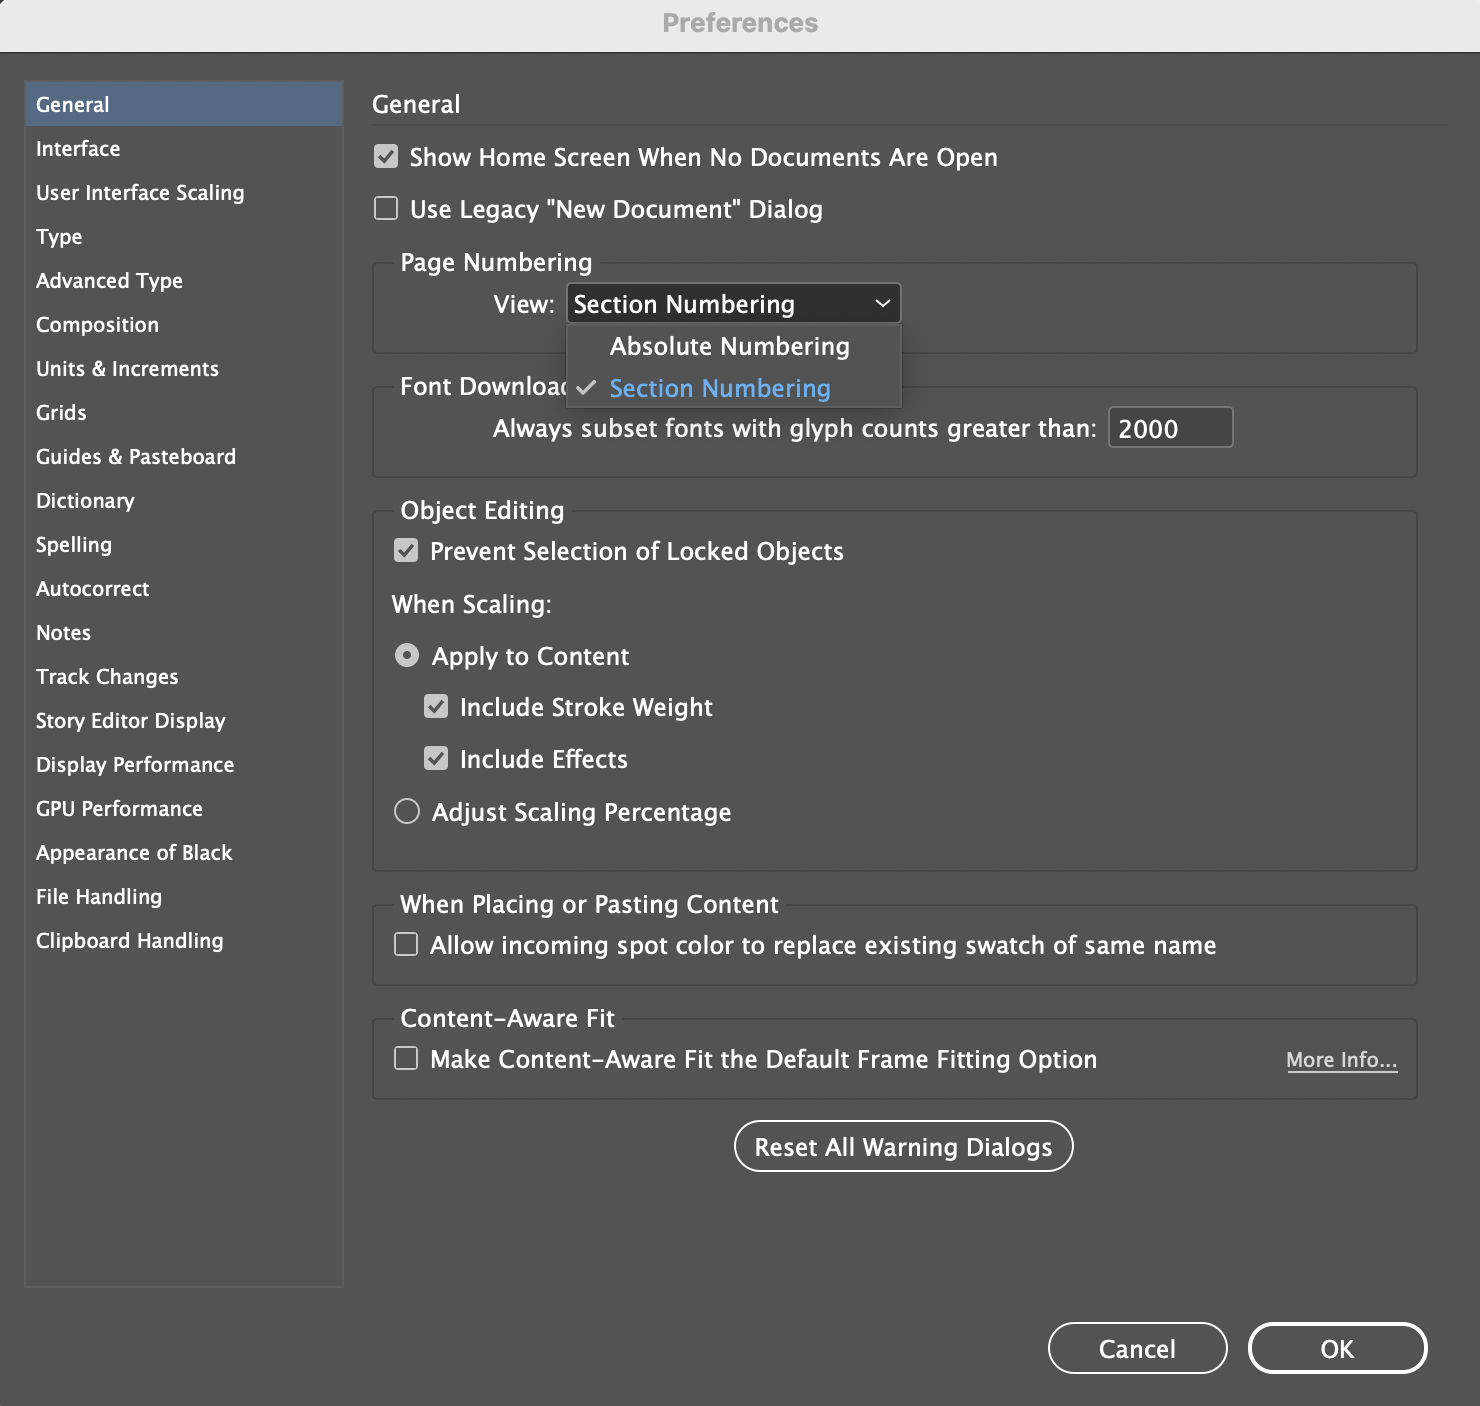
Task: Choose Absolute Numbering from dropdown list
Action: [729, 346]
